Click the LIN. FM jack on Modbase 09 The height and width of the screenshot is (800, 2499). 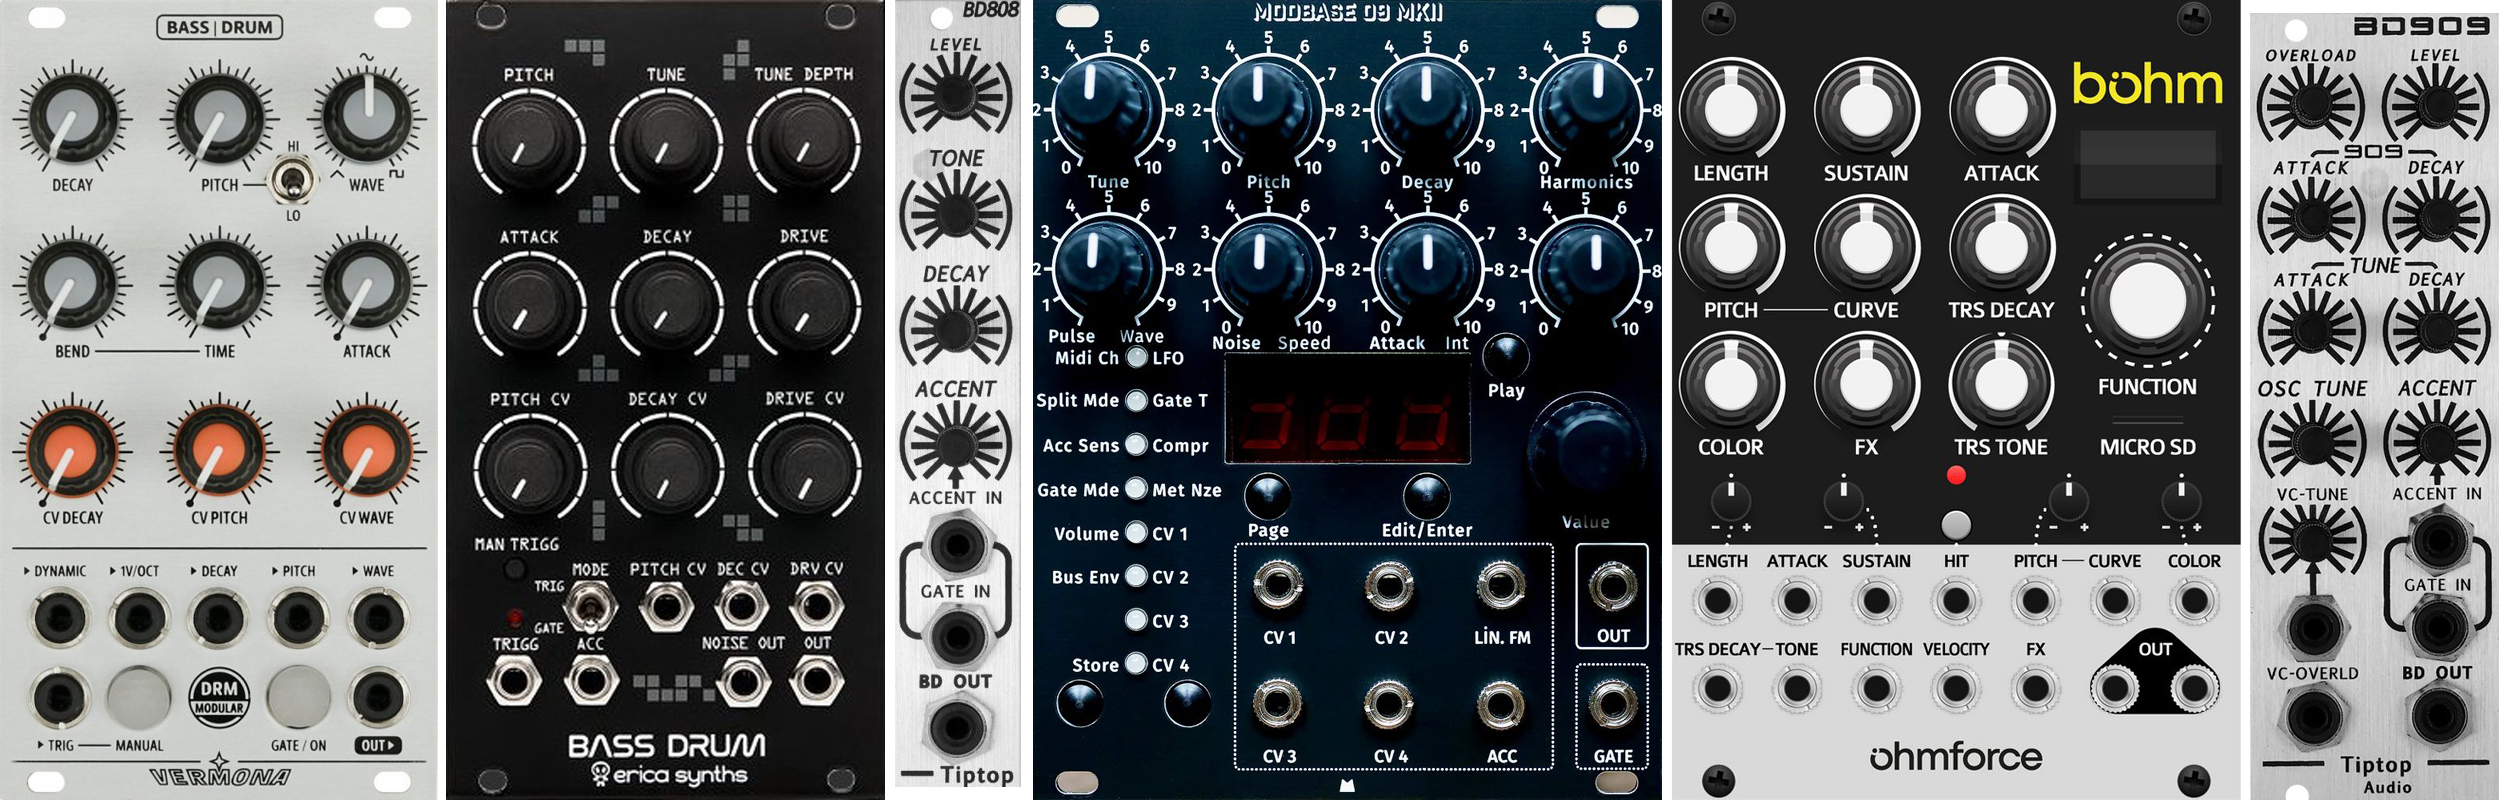pos(1501,586)
